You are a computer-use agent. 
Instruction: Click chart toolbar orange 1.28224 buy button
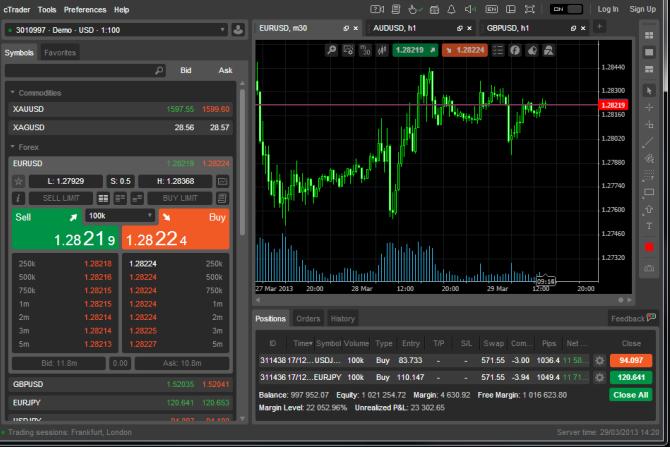click(465, 50)
